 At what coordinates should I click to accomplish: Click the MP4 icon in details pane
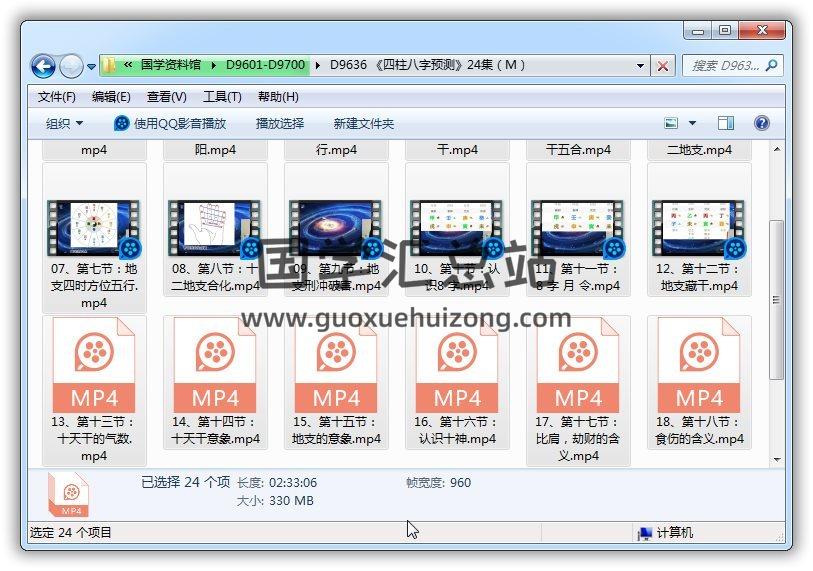point(68,495)
